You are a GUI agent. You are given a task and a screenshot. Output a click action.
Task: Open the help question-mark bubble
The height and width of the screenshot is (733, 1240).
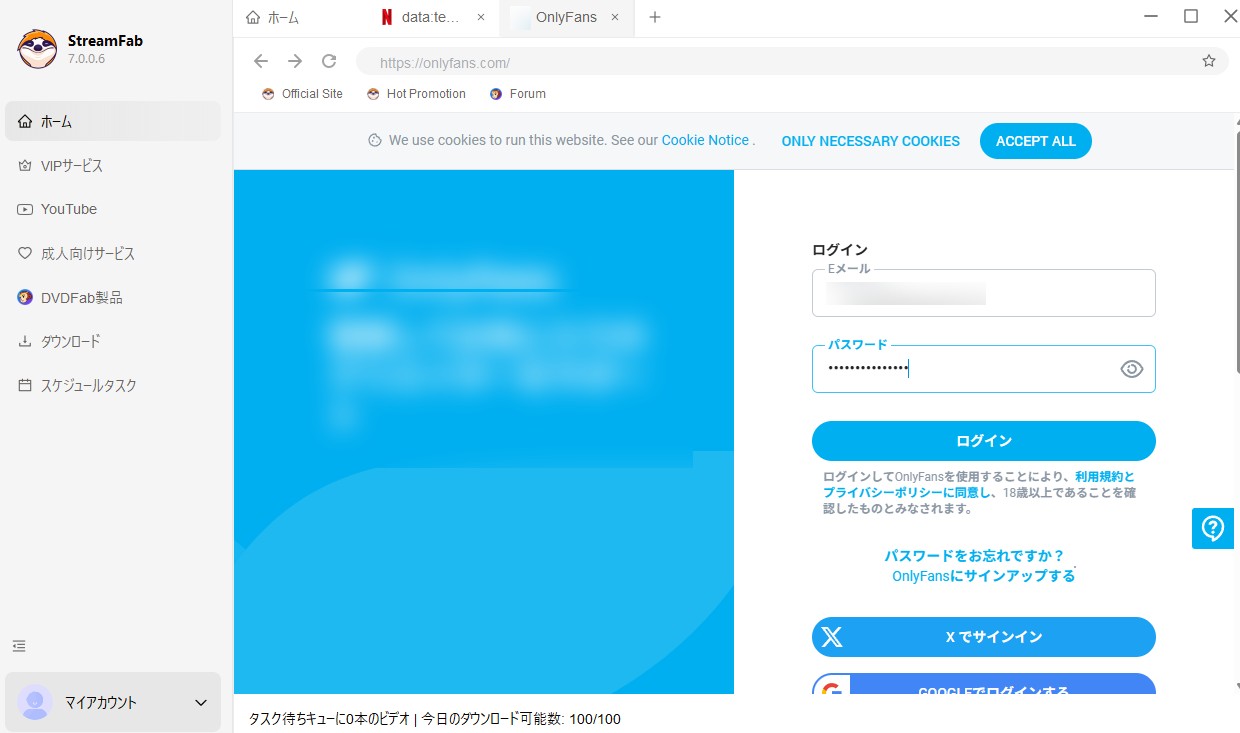click(1212, 528)
